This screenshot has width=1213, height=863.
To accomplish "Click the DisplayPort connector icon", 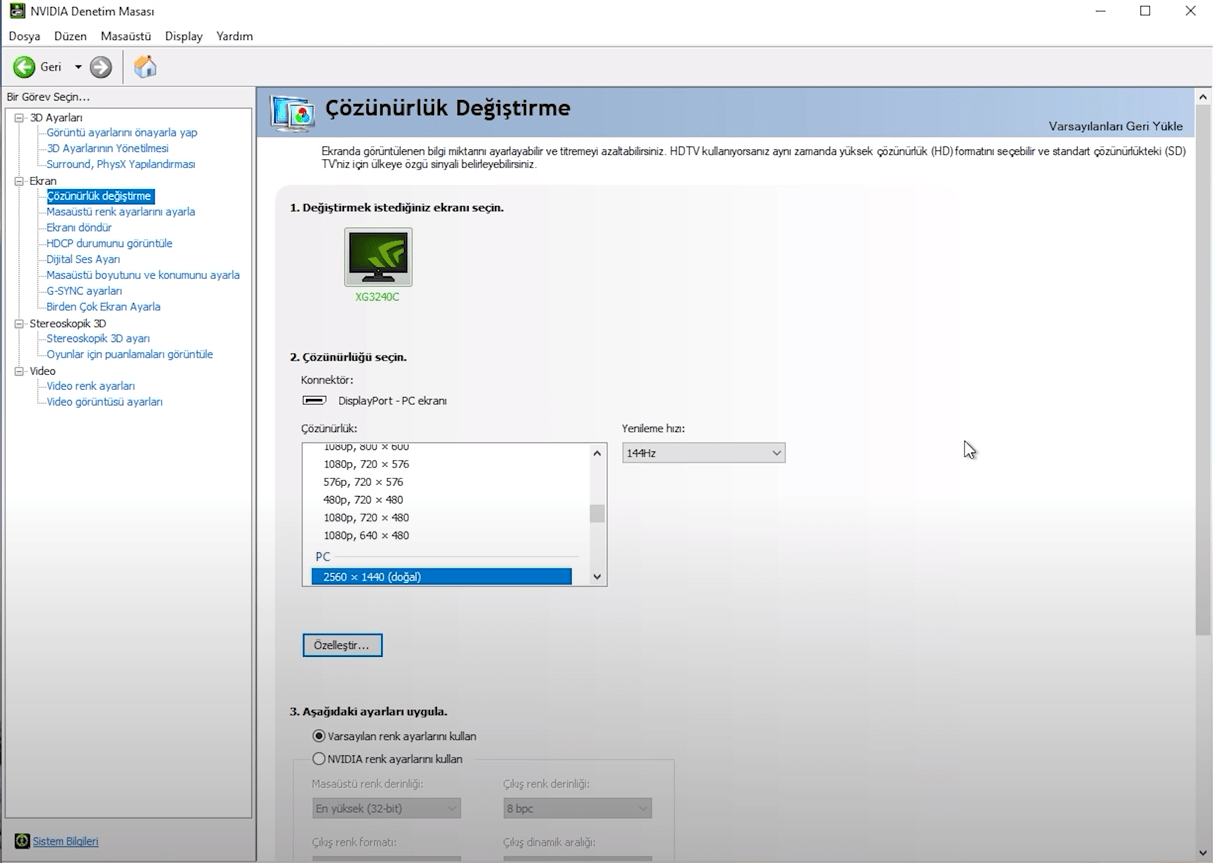I will [314, 401].
